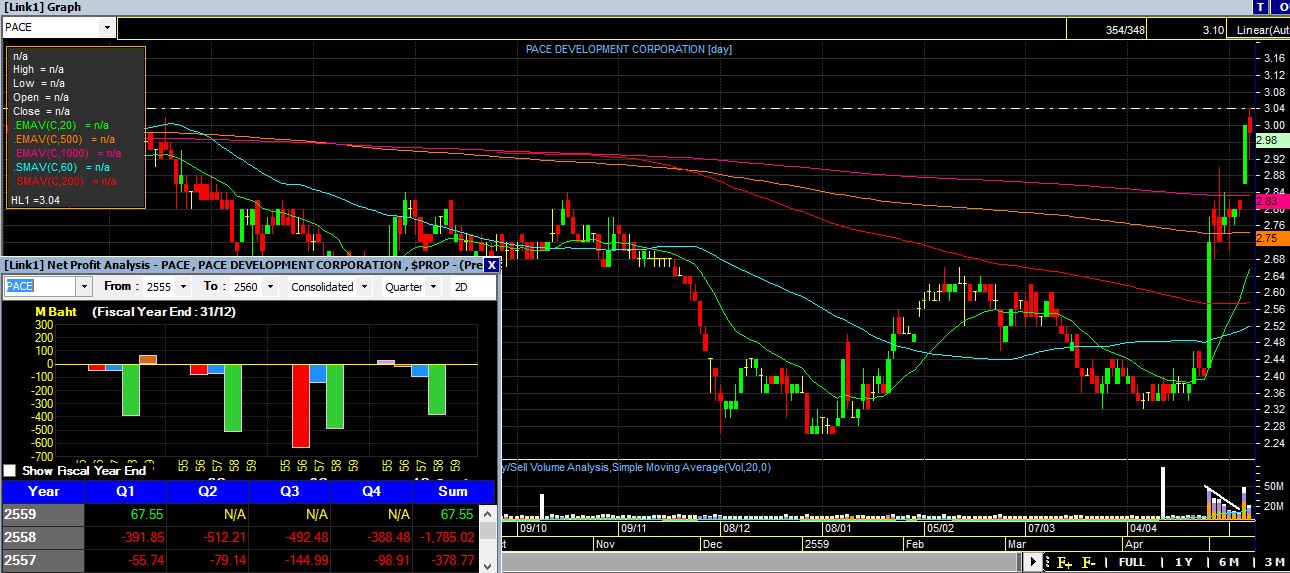Open the Linear(Auto) scale dropdown
The height and width of the screenshot is (573, 1290).
point(1261,30)
